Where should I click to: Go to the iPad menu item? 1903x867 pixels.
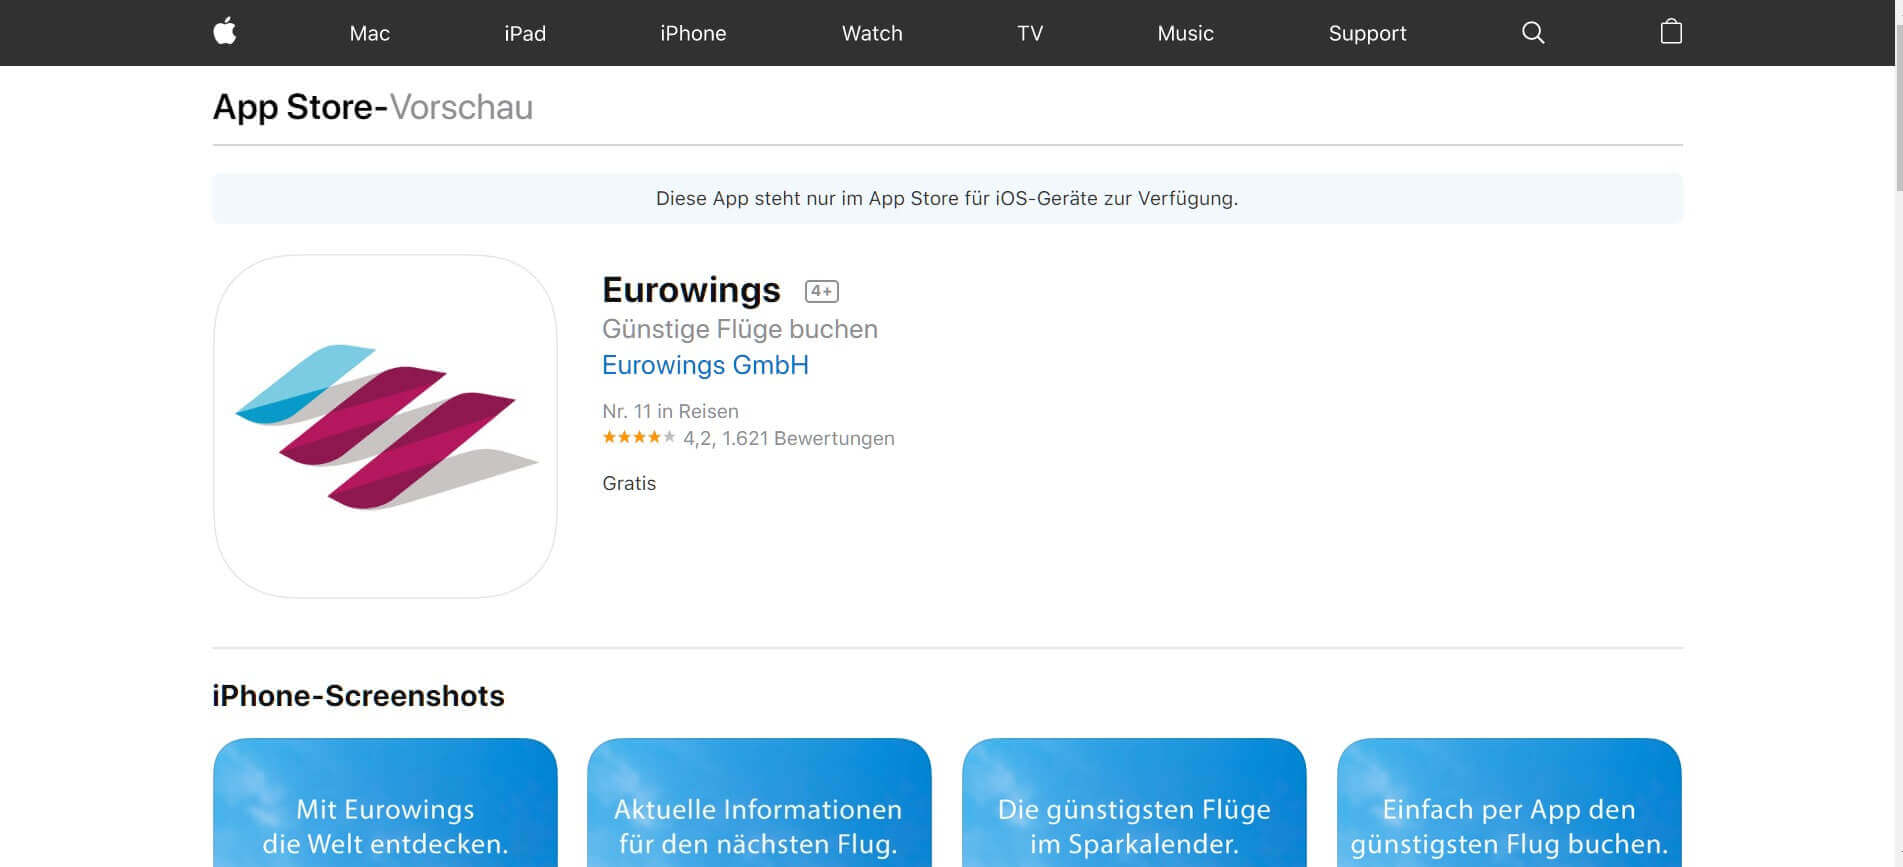[x=525, y=33]
